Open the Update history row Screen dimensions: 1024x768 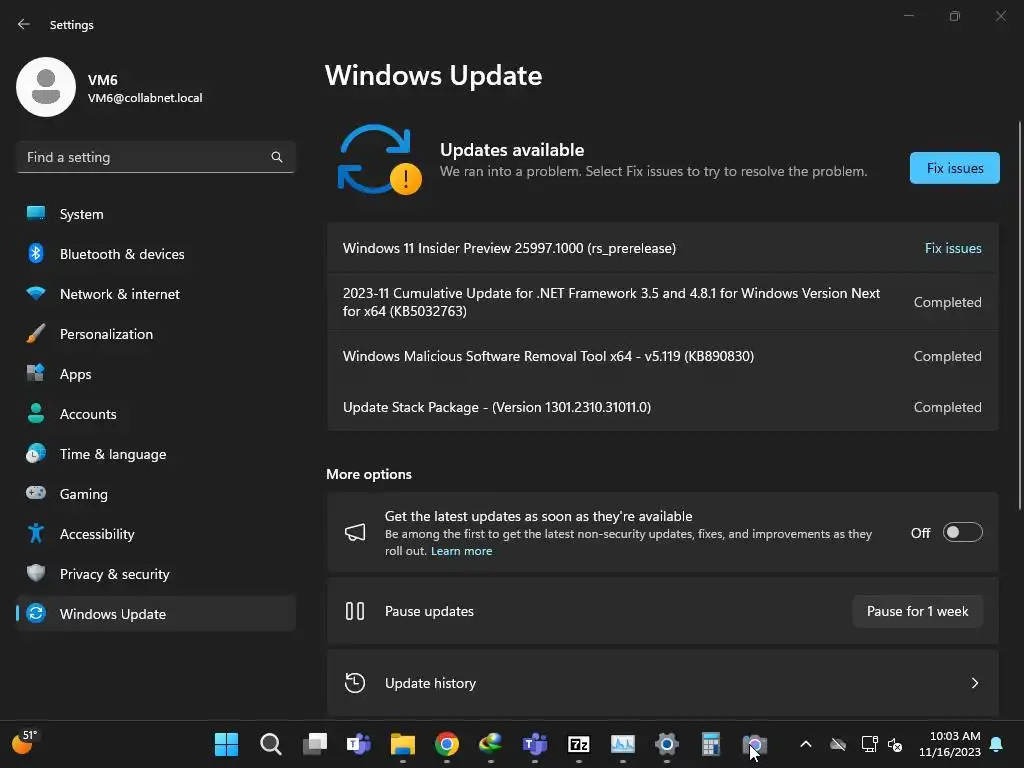coord(663,683)
